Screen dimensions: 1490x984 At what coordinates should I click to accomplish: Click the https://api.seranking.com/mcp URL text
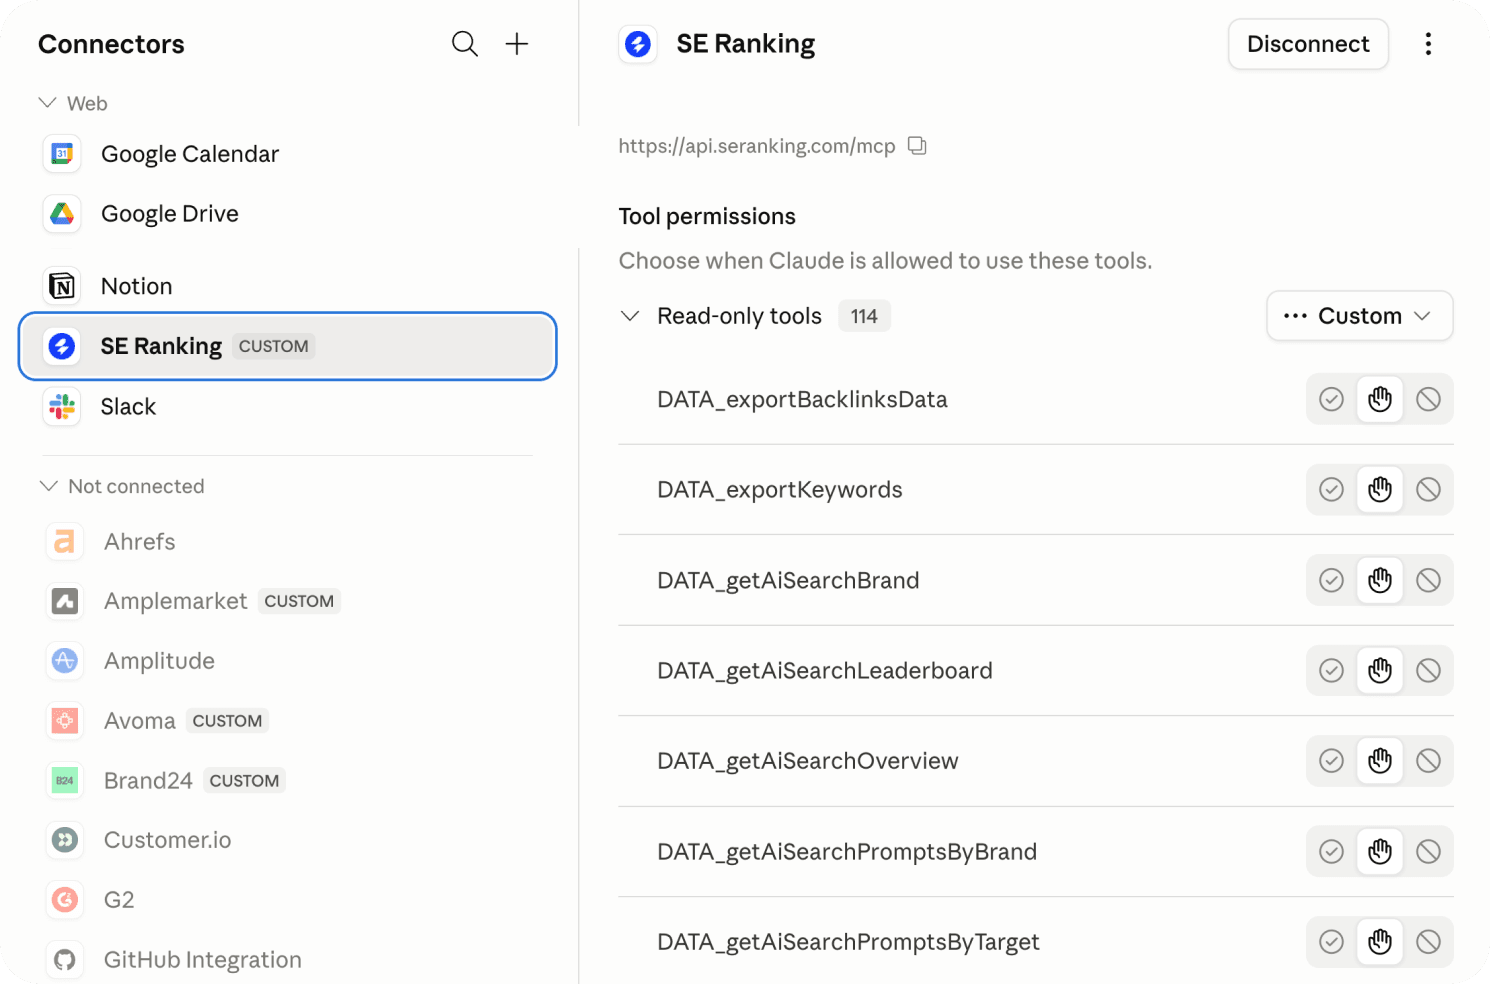point(757,146)
